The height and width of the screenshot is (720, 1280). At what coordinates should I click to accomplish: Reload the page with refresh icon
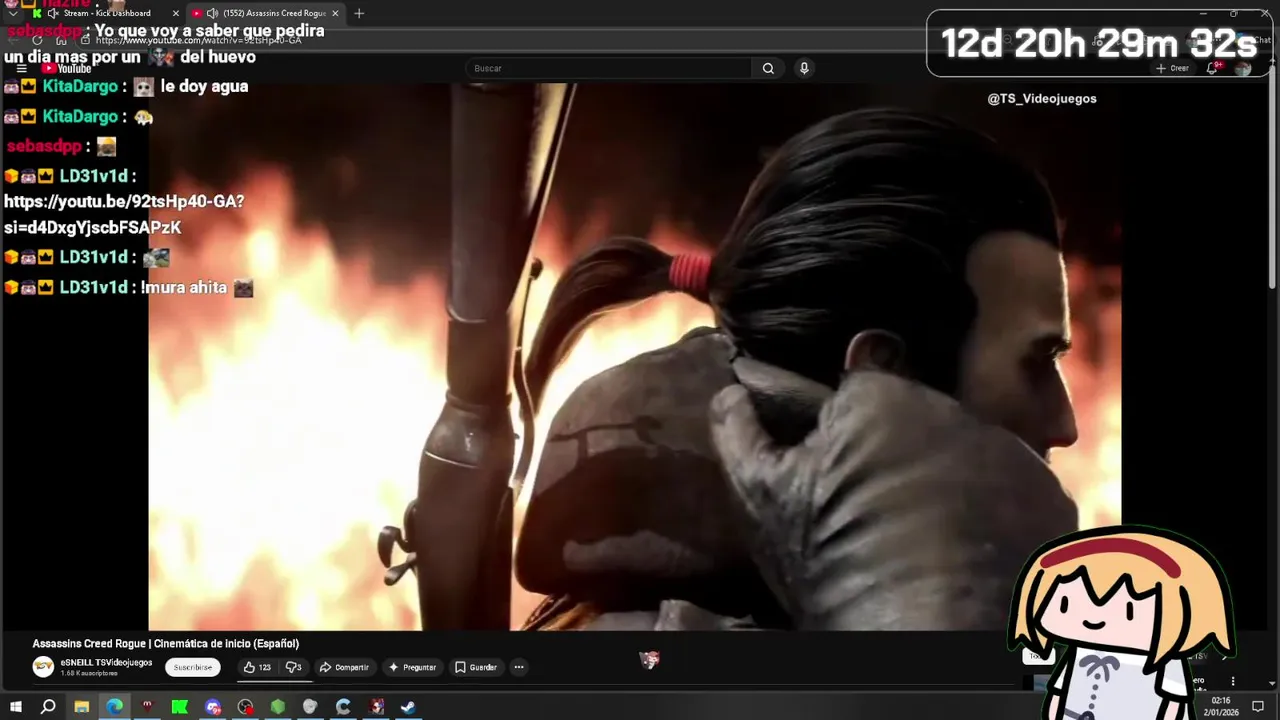tap(37, 40)
